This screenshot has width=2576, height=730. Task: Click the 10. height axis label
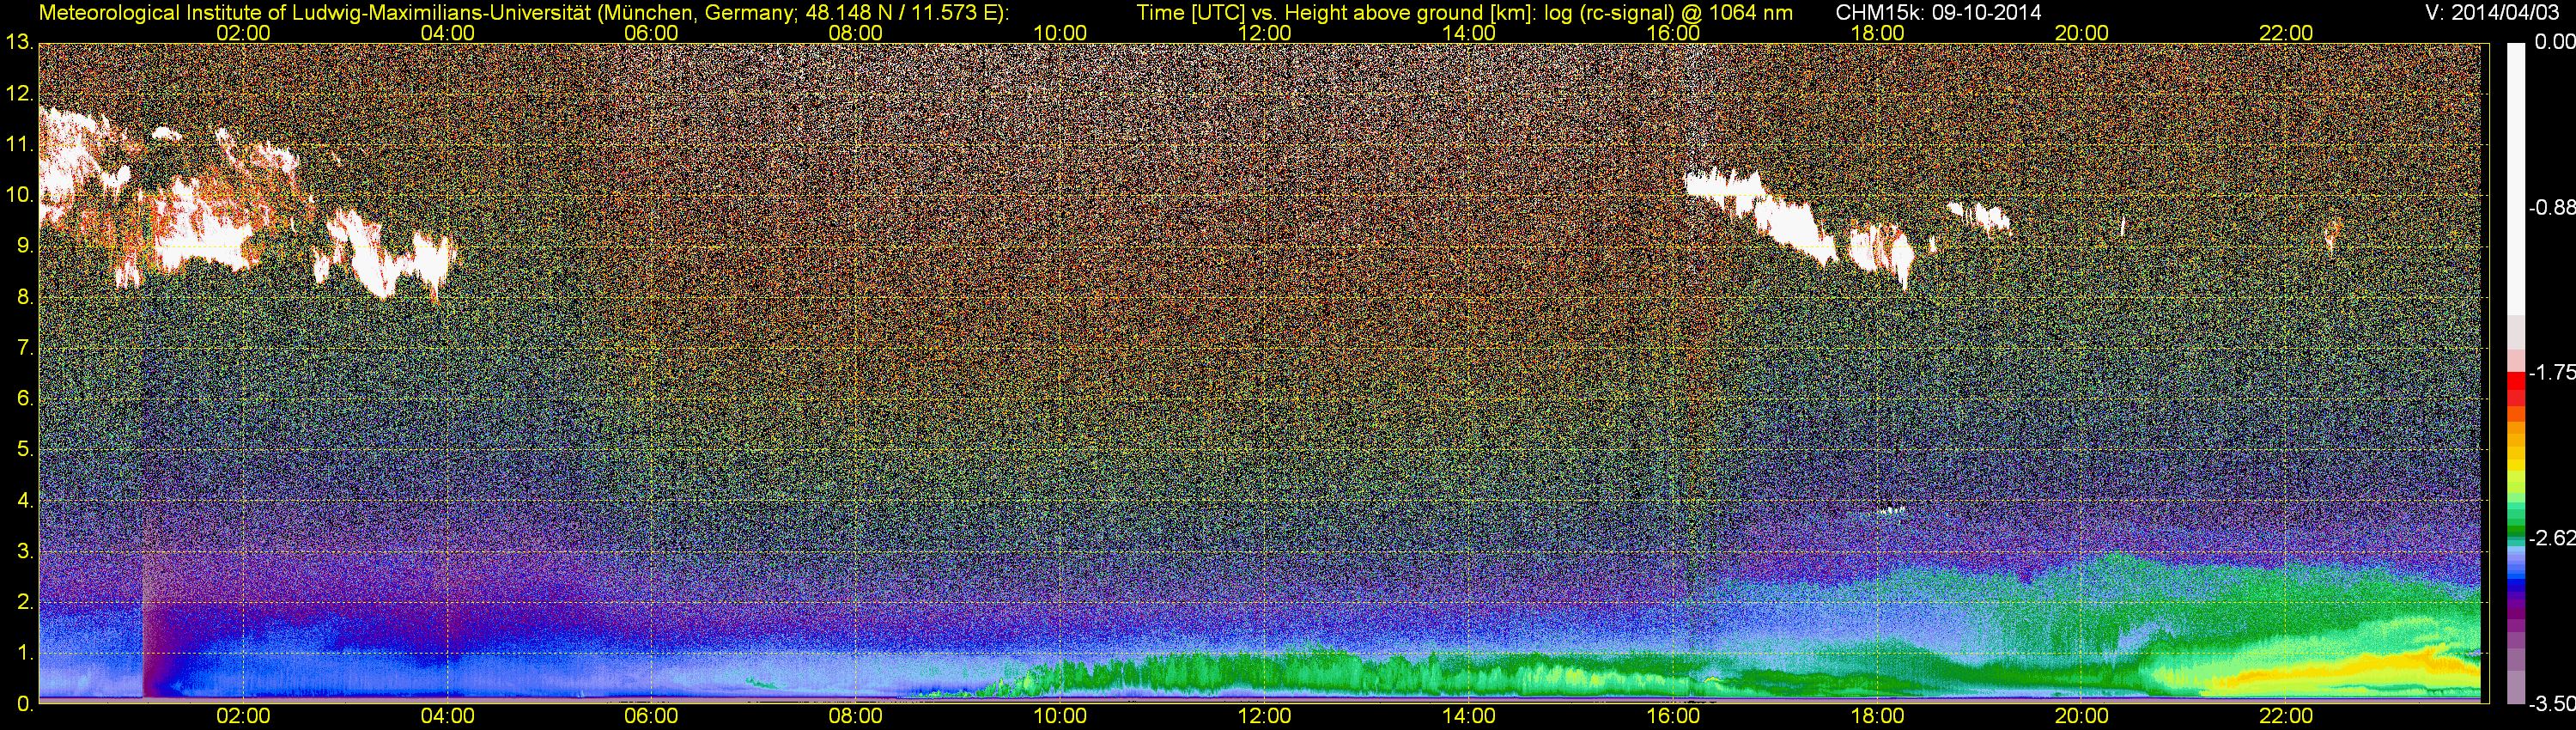click(20, 195)
